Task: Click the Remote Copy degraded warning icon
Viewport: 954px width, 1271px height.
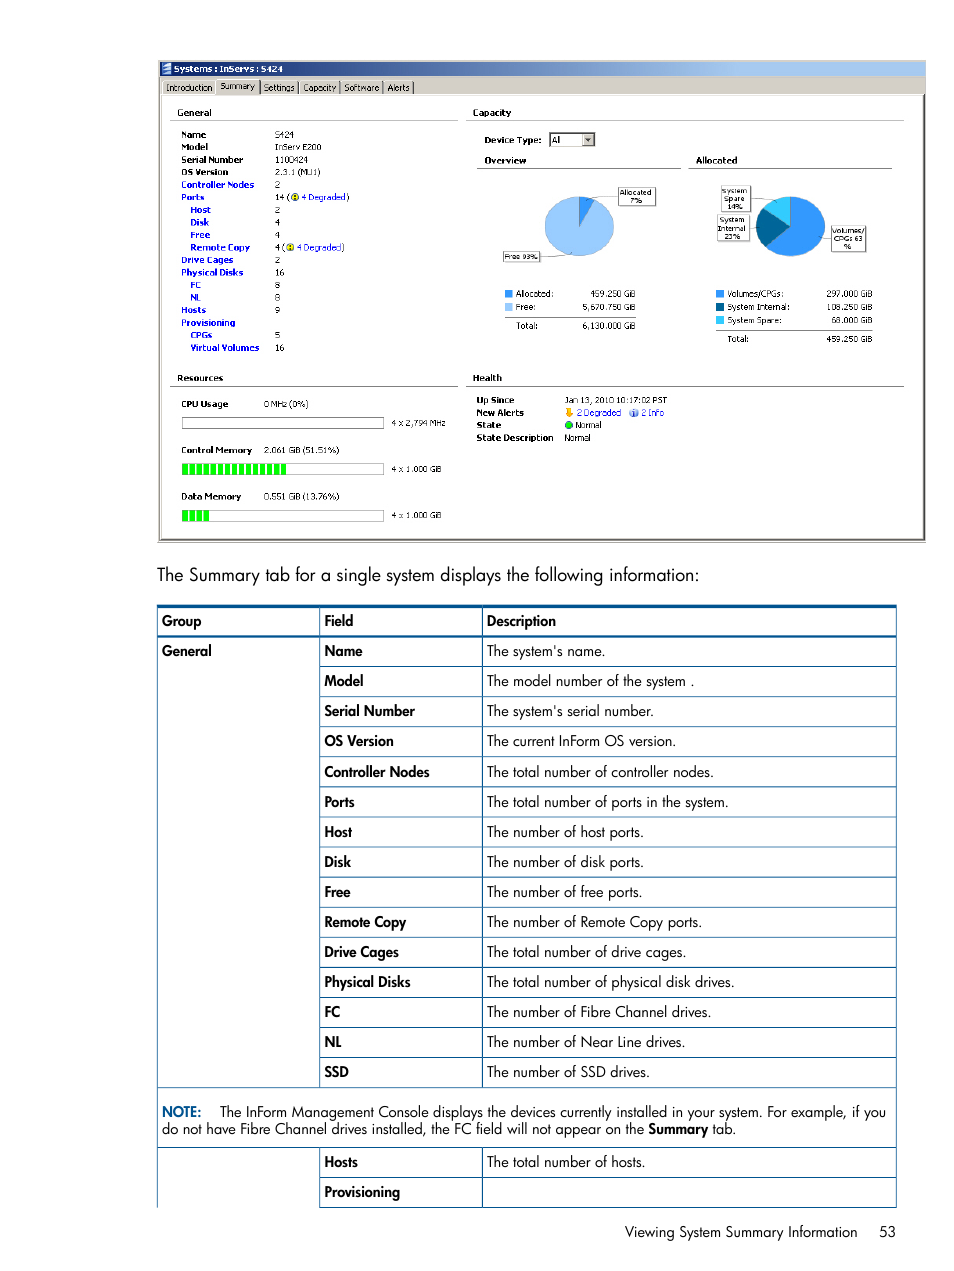Action: pos(290,248)
